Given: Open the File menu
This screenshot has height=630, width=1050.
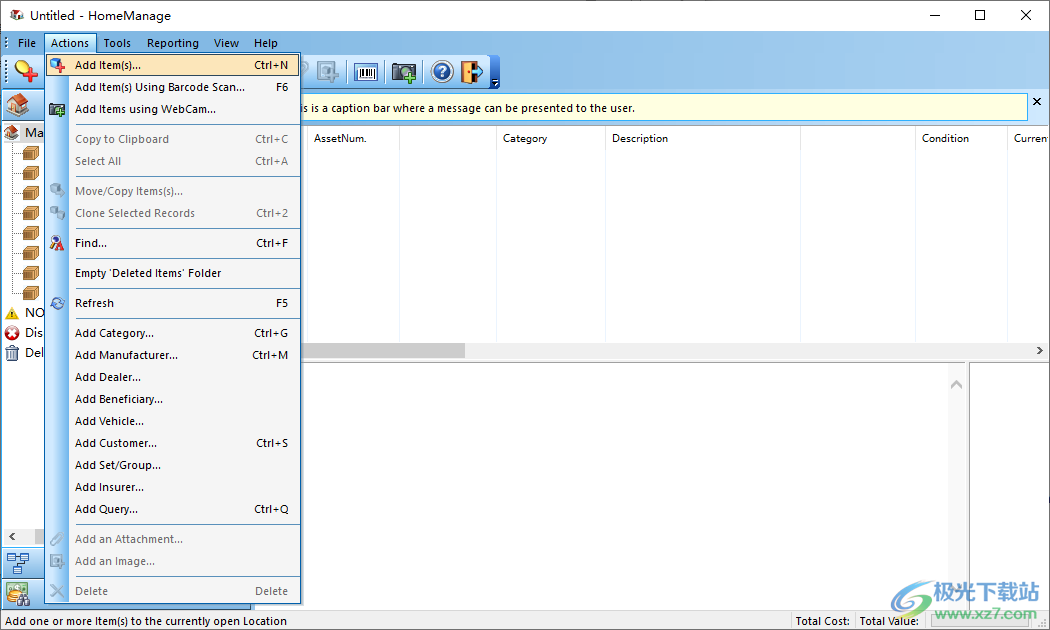Looking at the screenshot, I should pos(27,43).
